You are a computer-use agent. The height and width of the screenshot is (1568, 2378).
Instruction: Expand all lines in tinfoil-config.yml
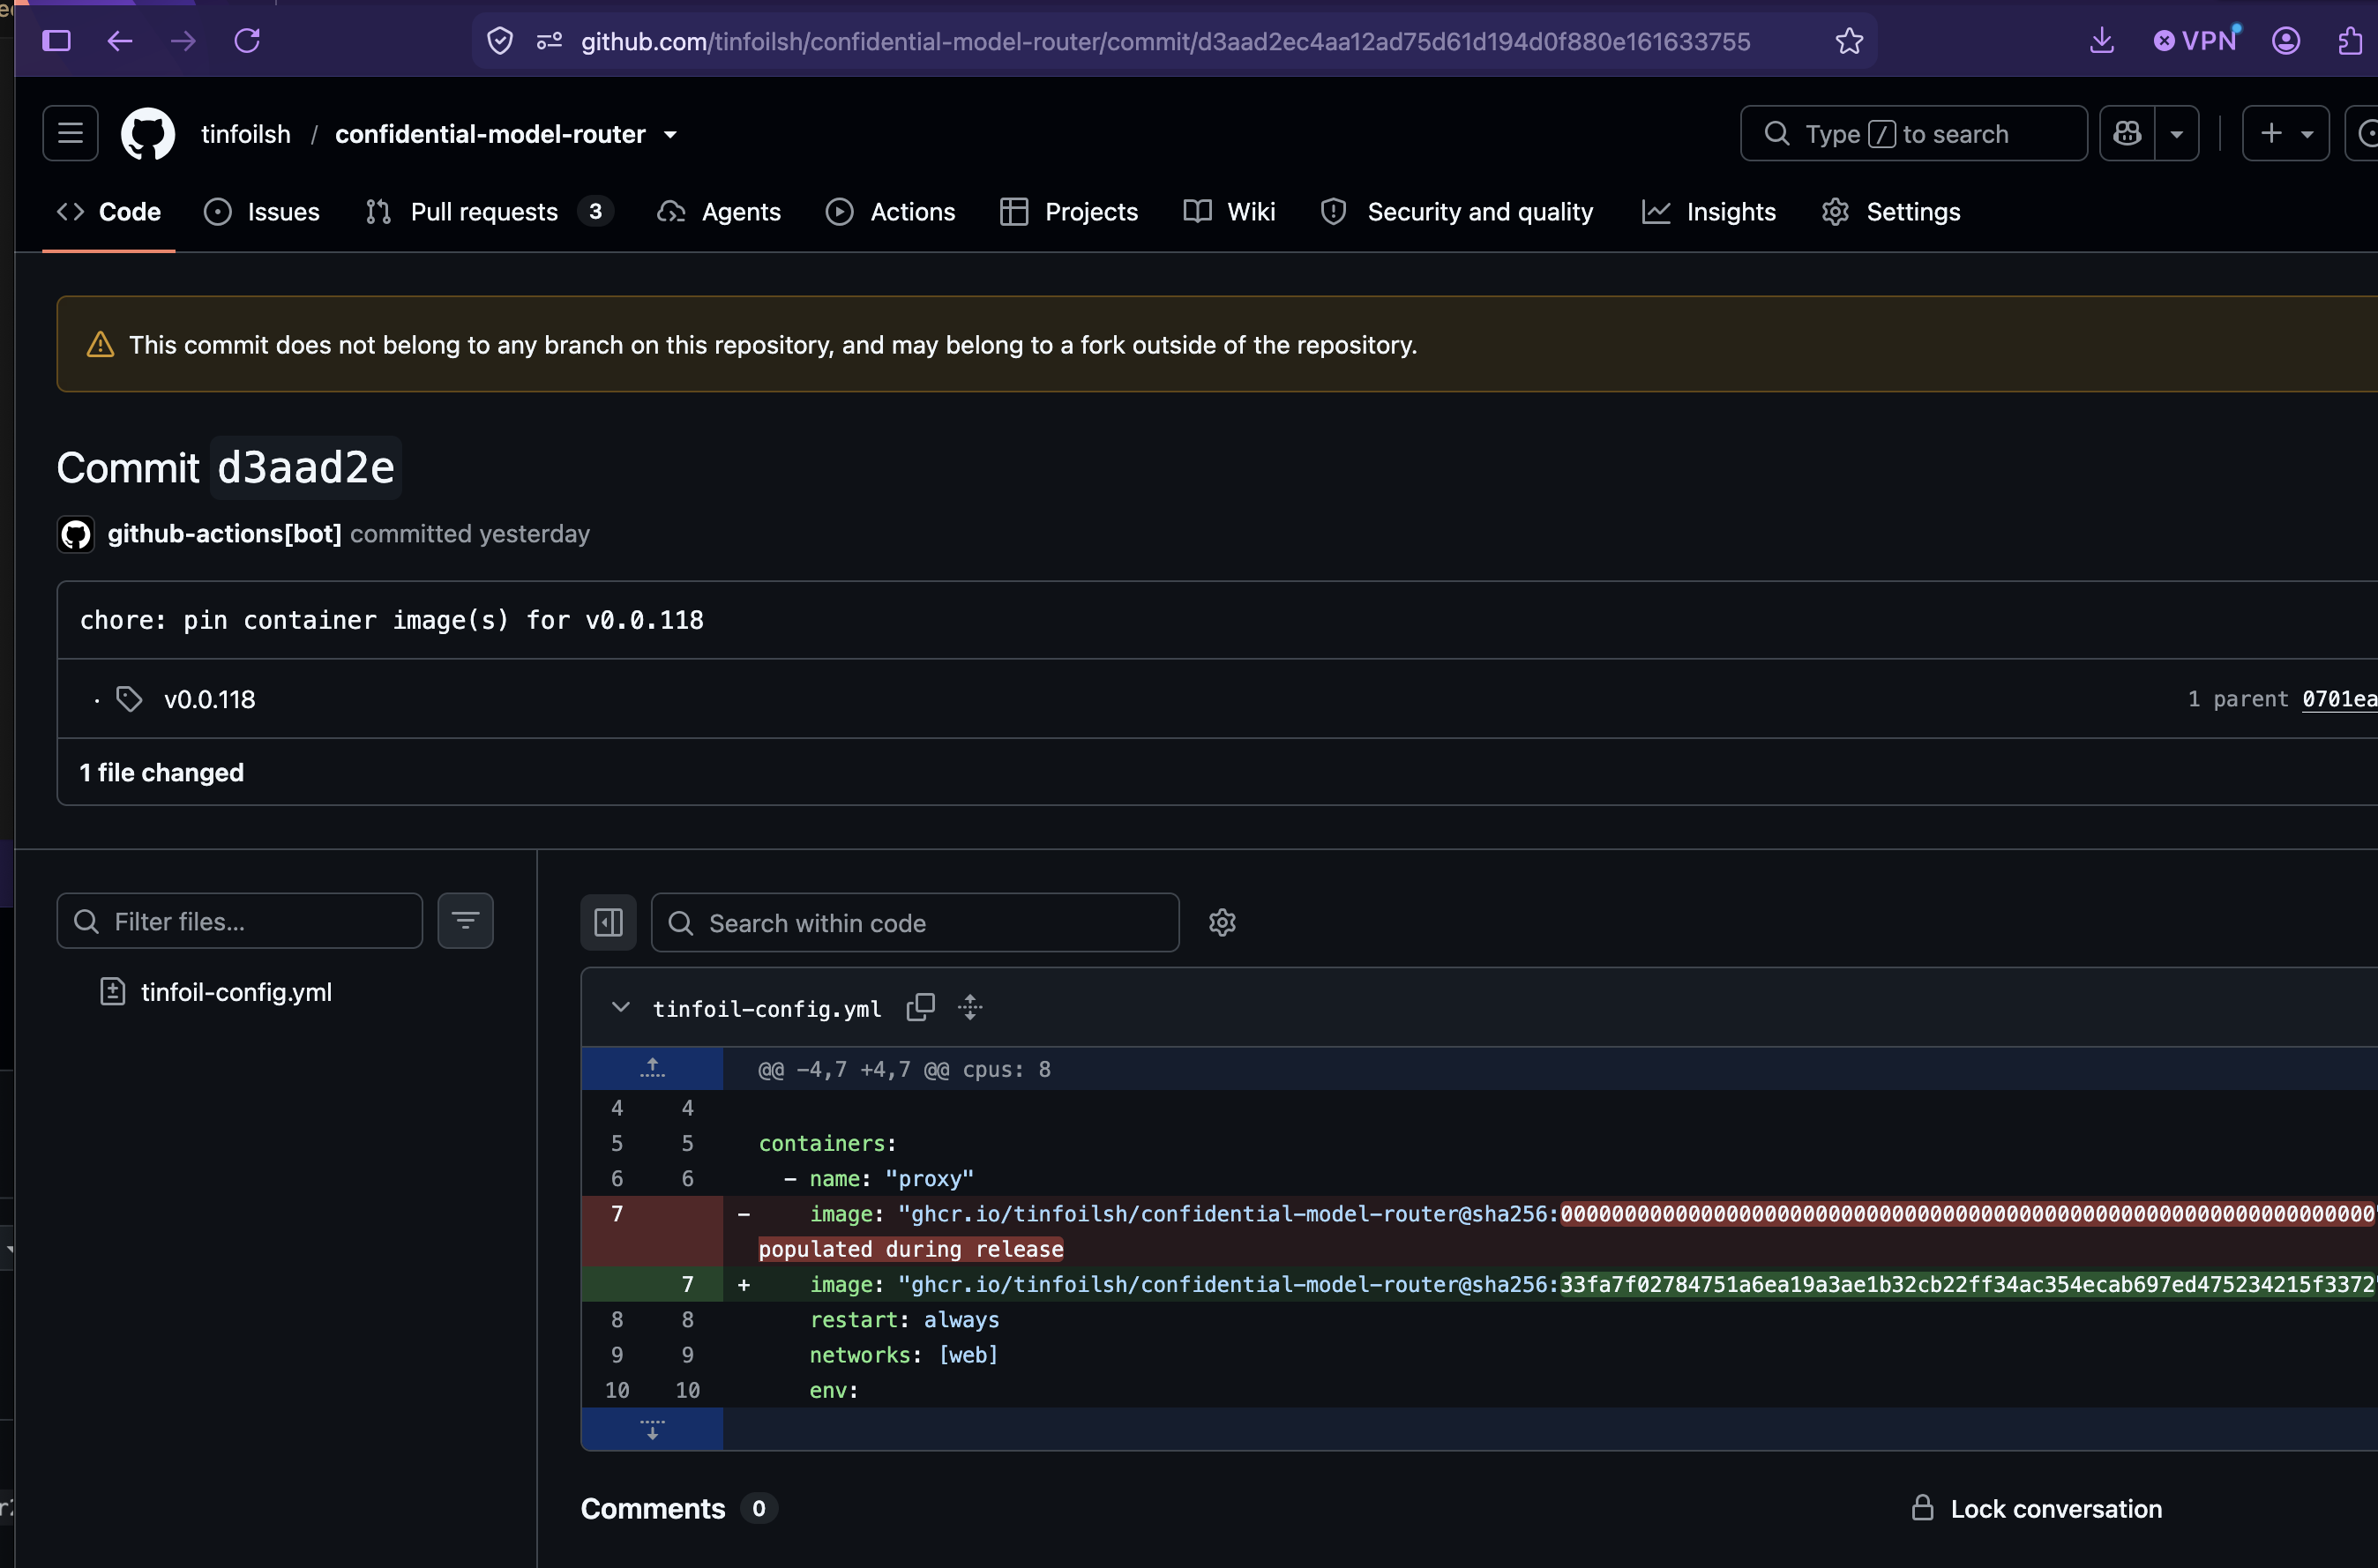970,1007
